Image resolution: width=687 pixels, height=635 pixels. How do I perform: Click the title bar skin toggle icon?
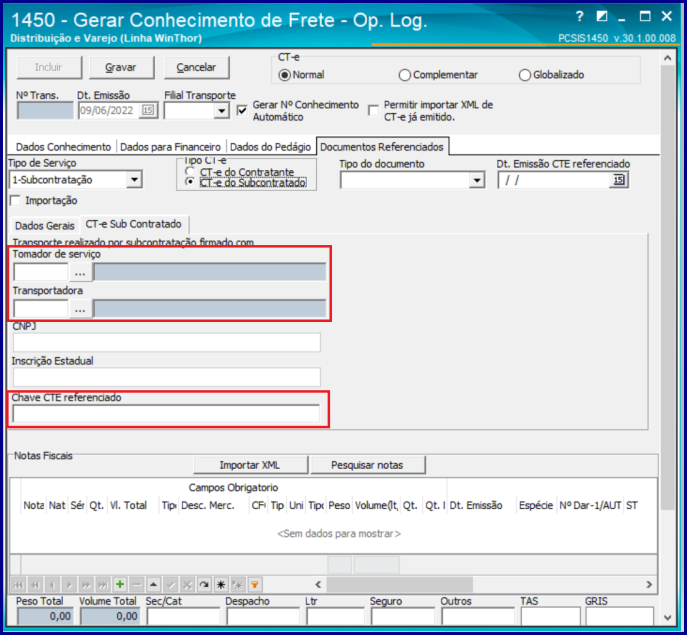click(x=602, y=17)
